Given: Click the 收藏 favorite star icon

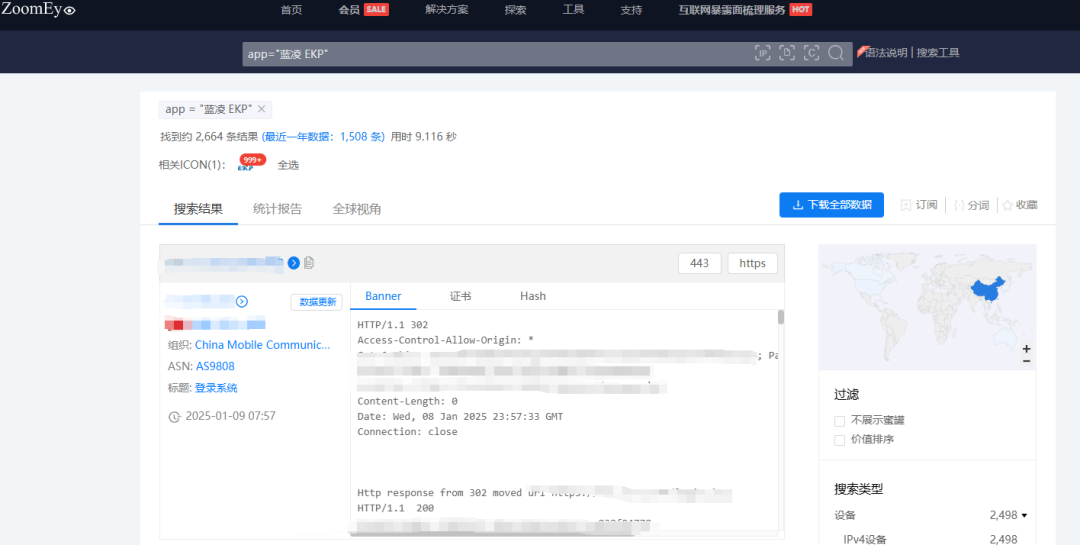Looking at the screenshot, I should pyautogui.click(x=1007, y=205).
